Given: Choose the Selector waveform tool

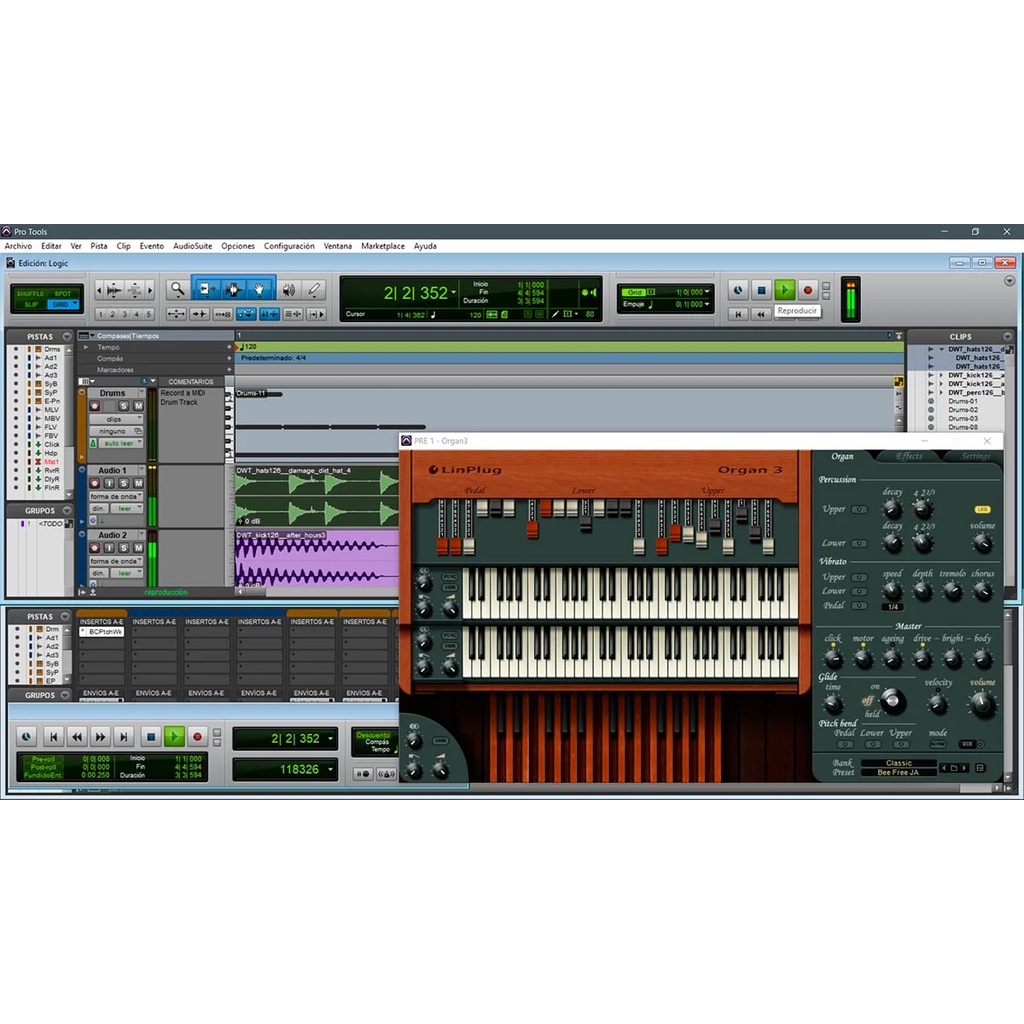Looking at the screenshot, I should [x=233, y=289].
